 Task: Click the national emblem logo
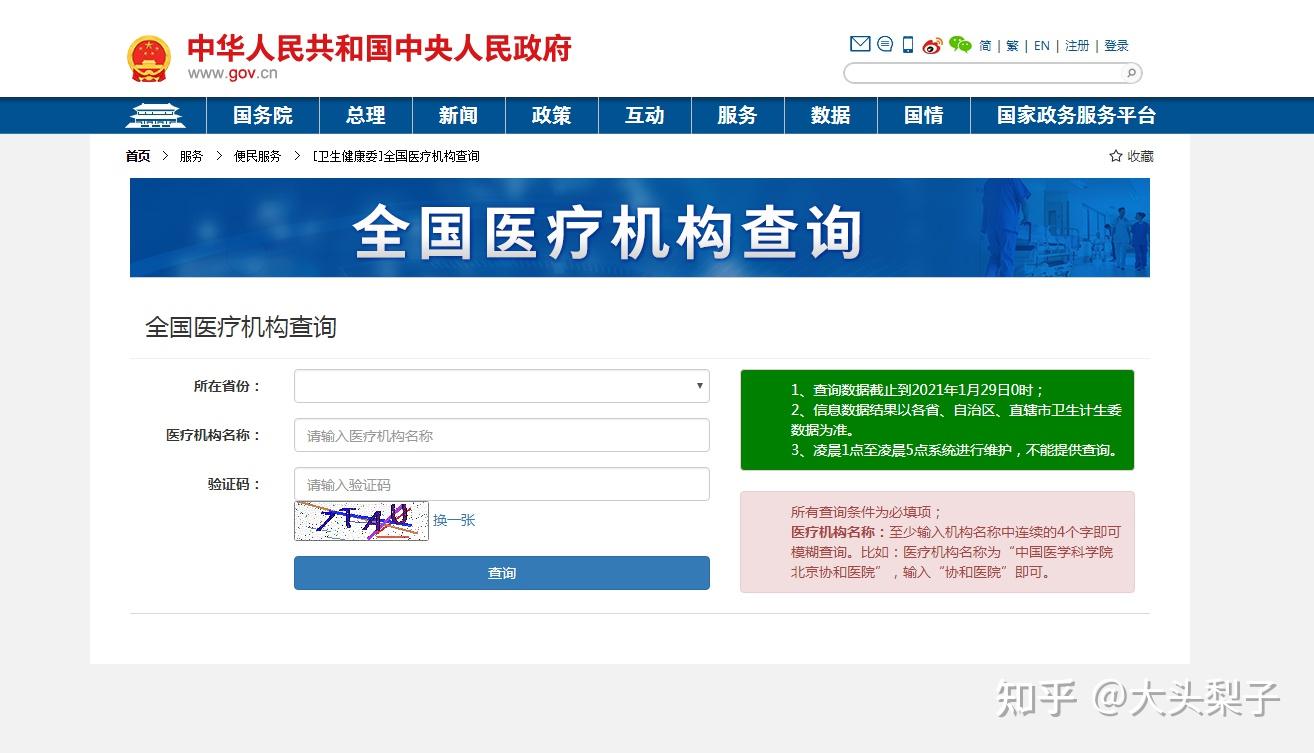click(149, 59)
